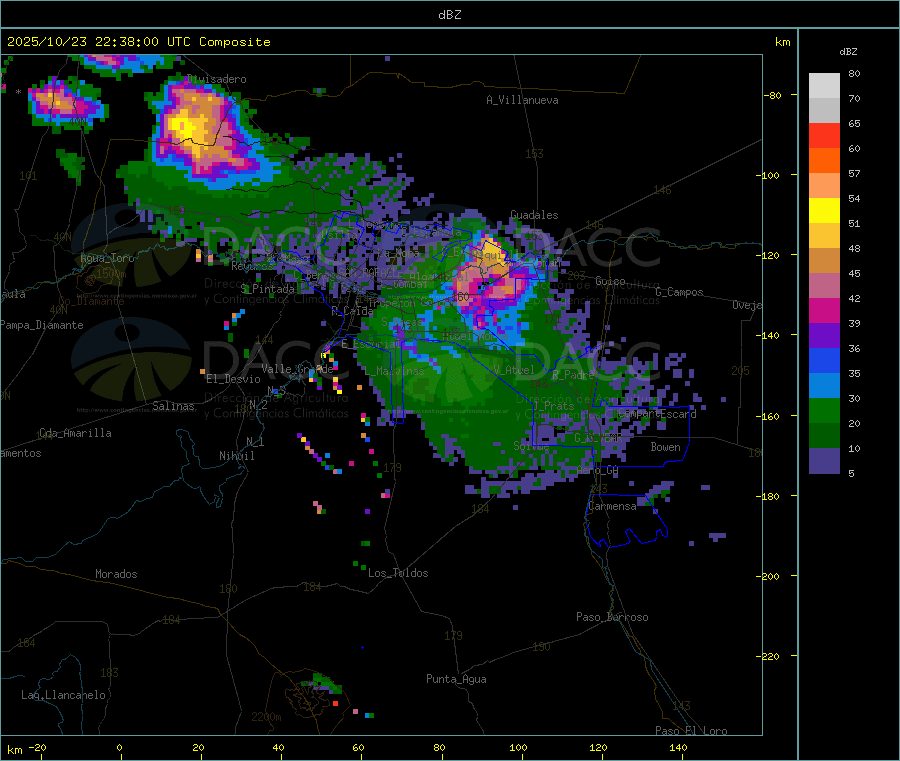The width and height of the screenshot is (900, 761).
Task: Click route number '205' near the right edge
Action: point(740,371)
